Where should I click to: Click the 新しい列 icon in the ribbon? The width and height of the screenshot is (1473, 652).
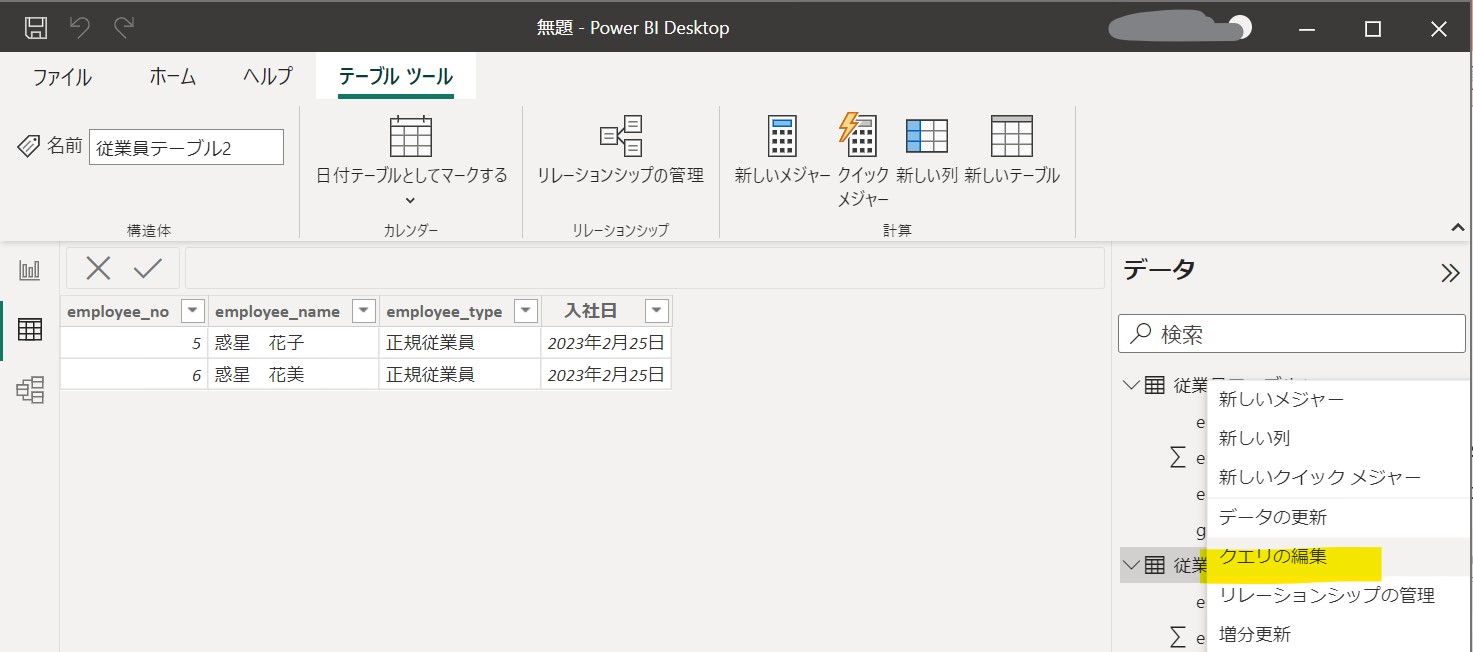click(x=927, y=137)
